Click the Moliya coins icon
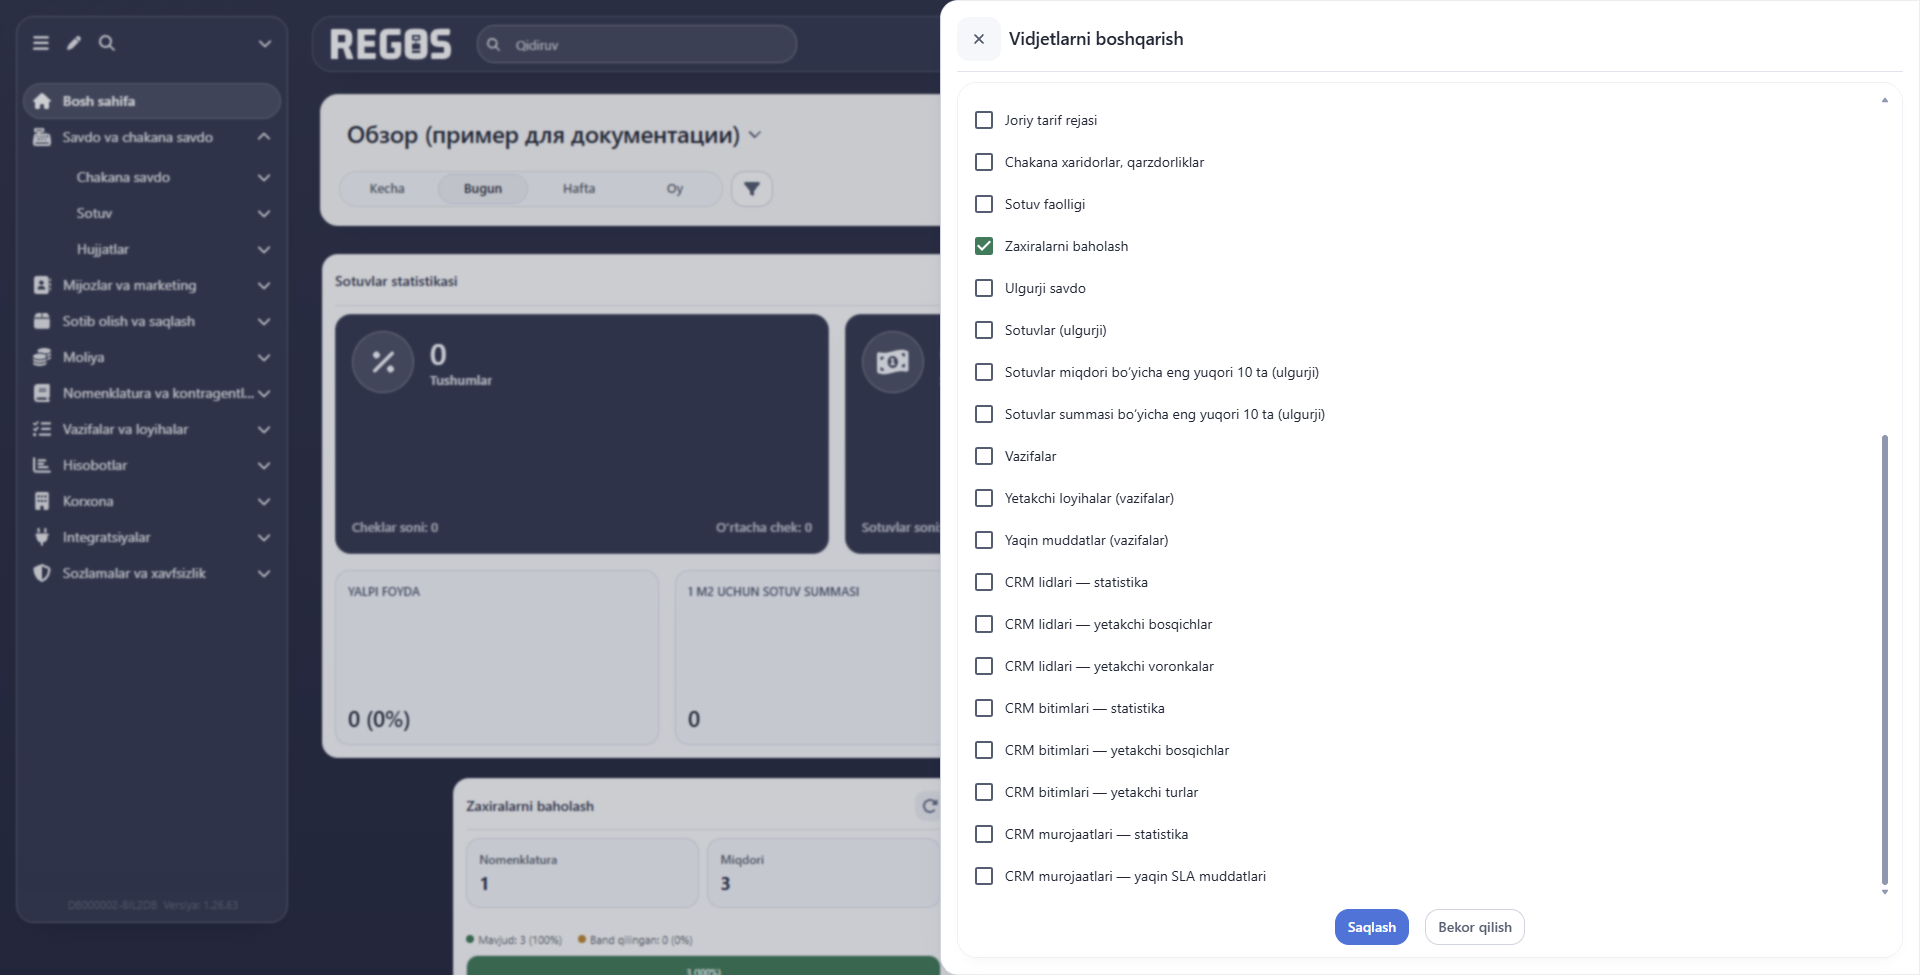The width and height of the screenshot is (1920, 975). click(x=42, y=357)
